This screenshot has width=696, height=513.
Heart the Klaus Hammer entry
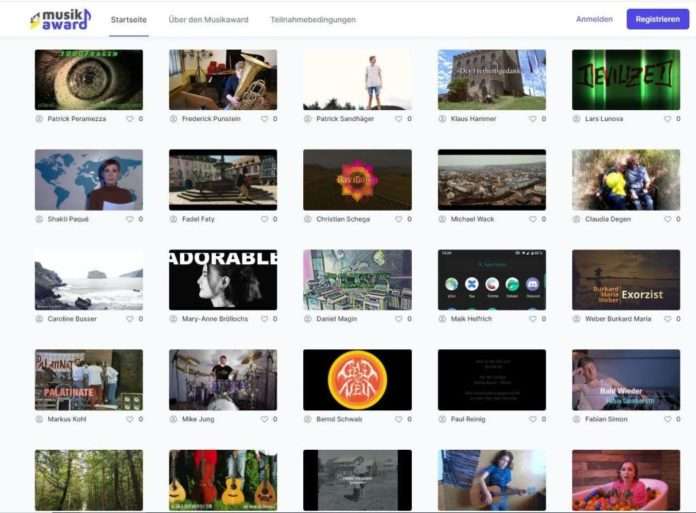532,119
